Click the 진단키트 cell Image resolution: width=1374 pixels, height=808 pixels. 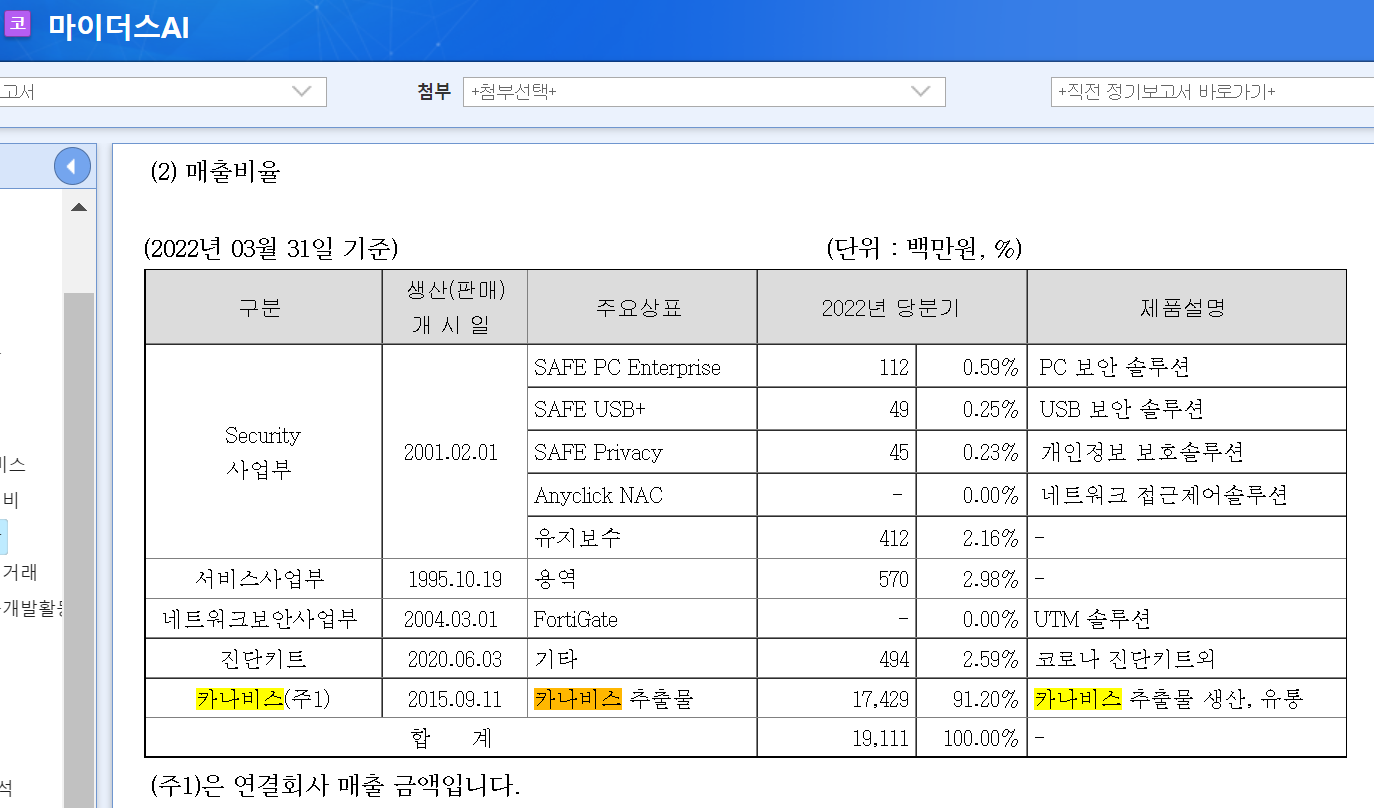pyautogui.click(x=263, y=659)
